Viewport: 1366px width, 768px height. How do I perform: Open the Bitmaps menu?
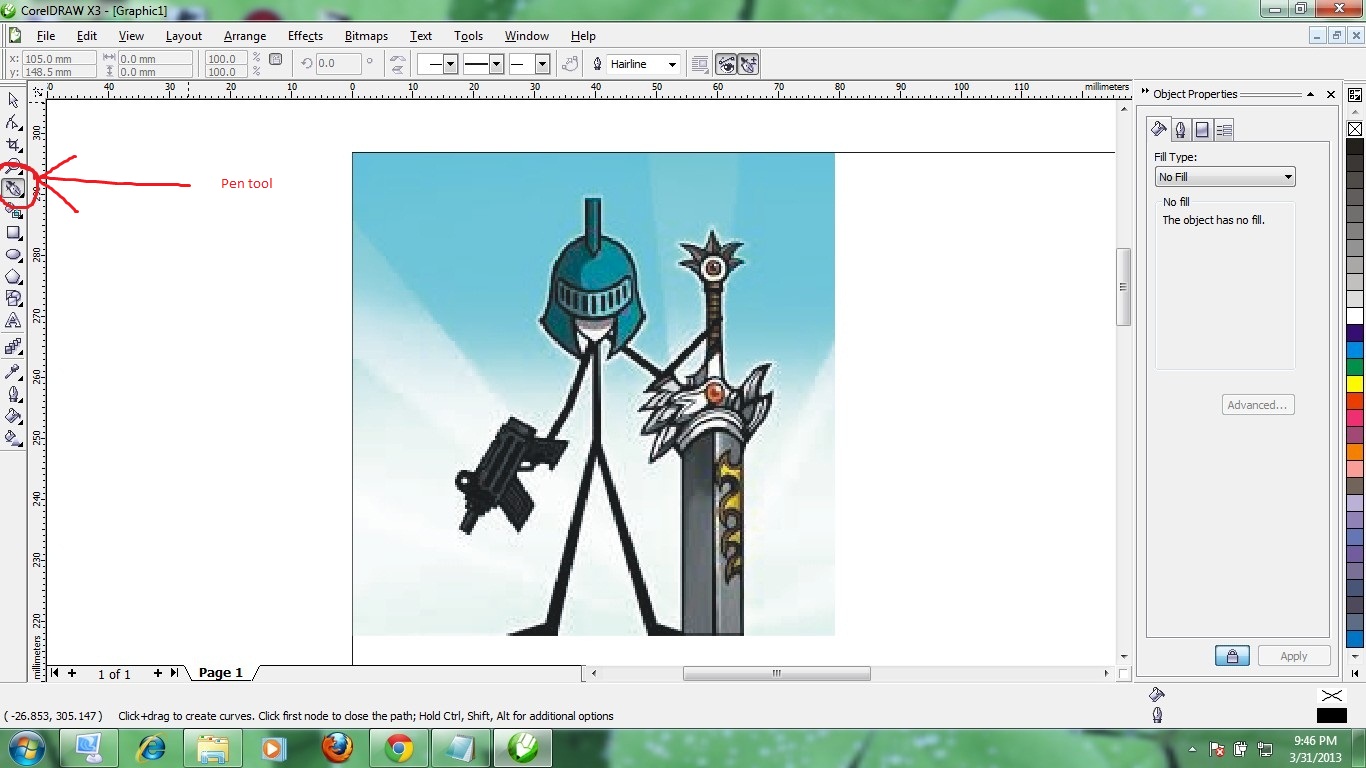pos(366,35)
